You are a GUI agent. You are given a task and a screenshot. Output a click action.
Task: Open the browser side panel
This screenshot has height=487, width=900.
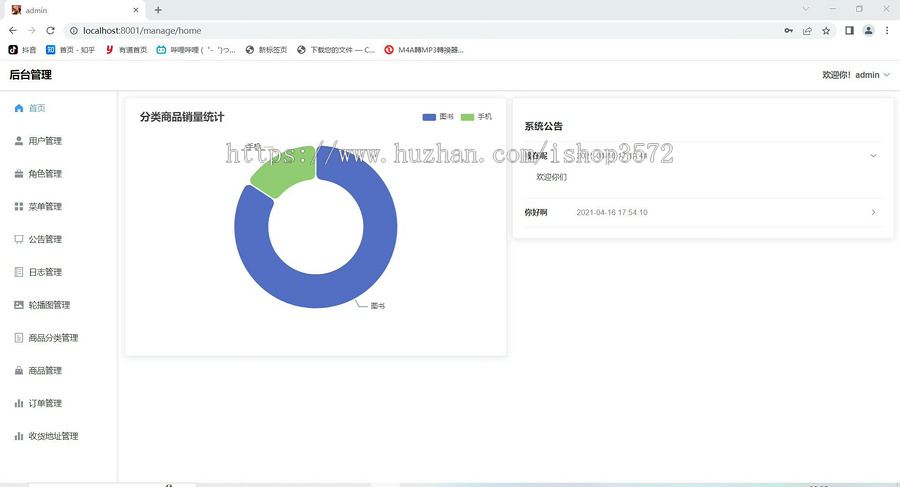coord(849,30)
